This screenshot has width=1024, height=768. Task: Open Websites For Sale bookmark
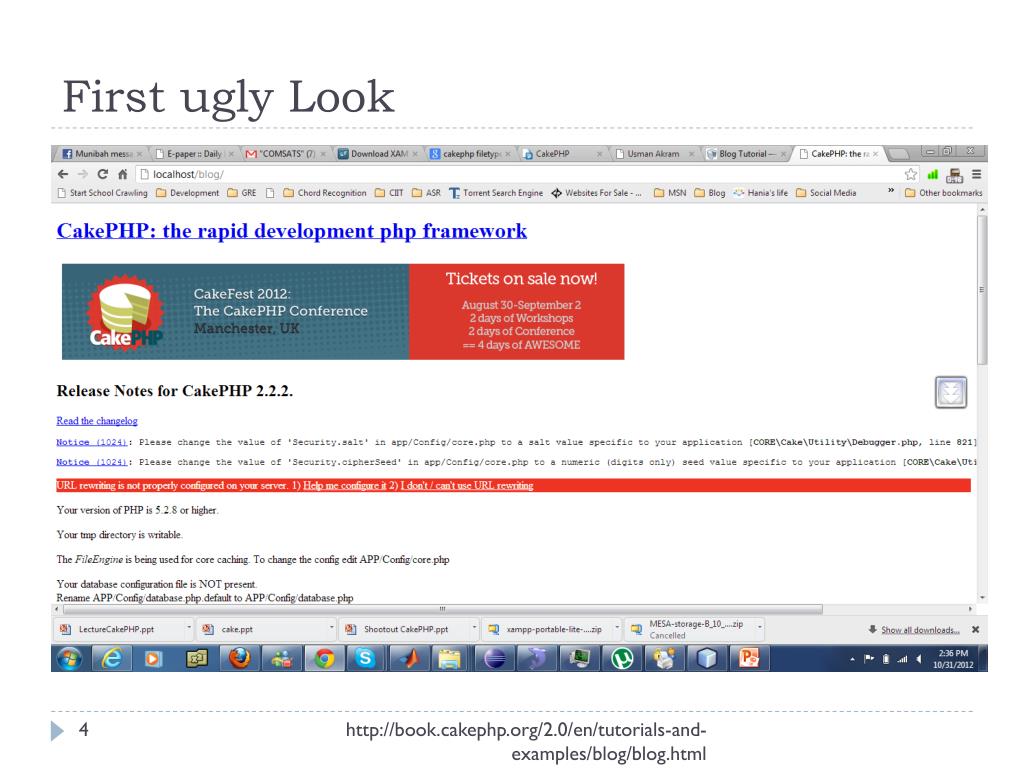click(597, 193)
